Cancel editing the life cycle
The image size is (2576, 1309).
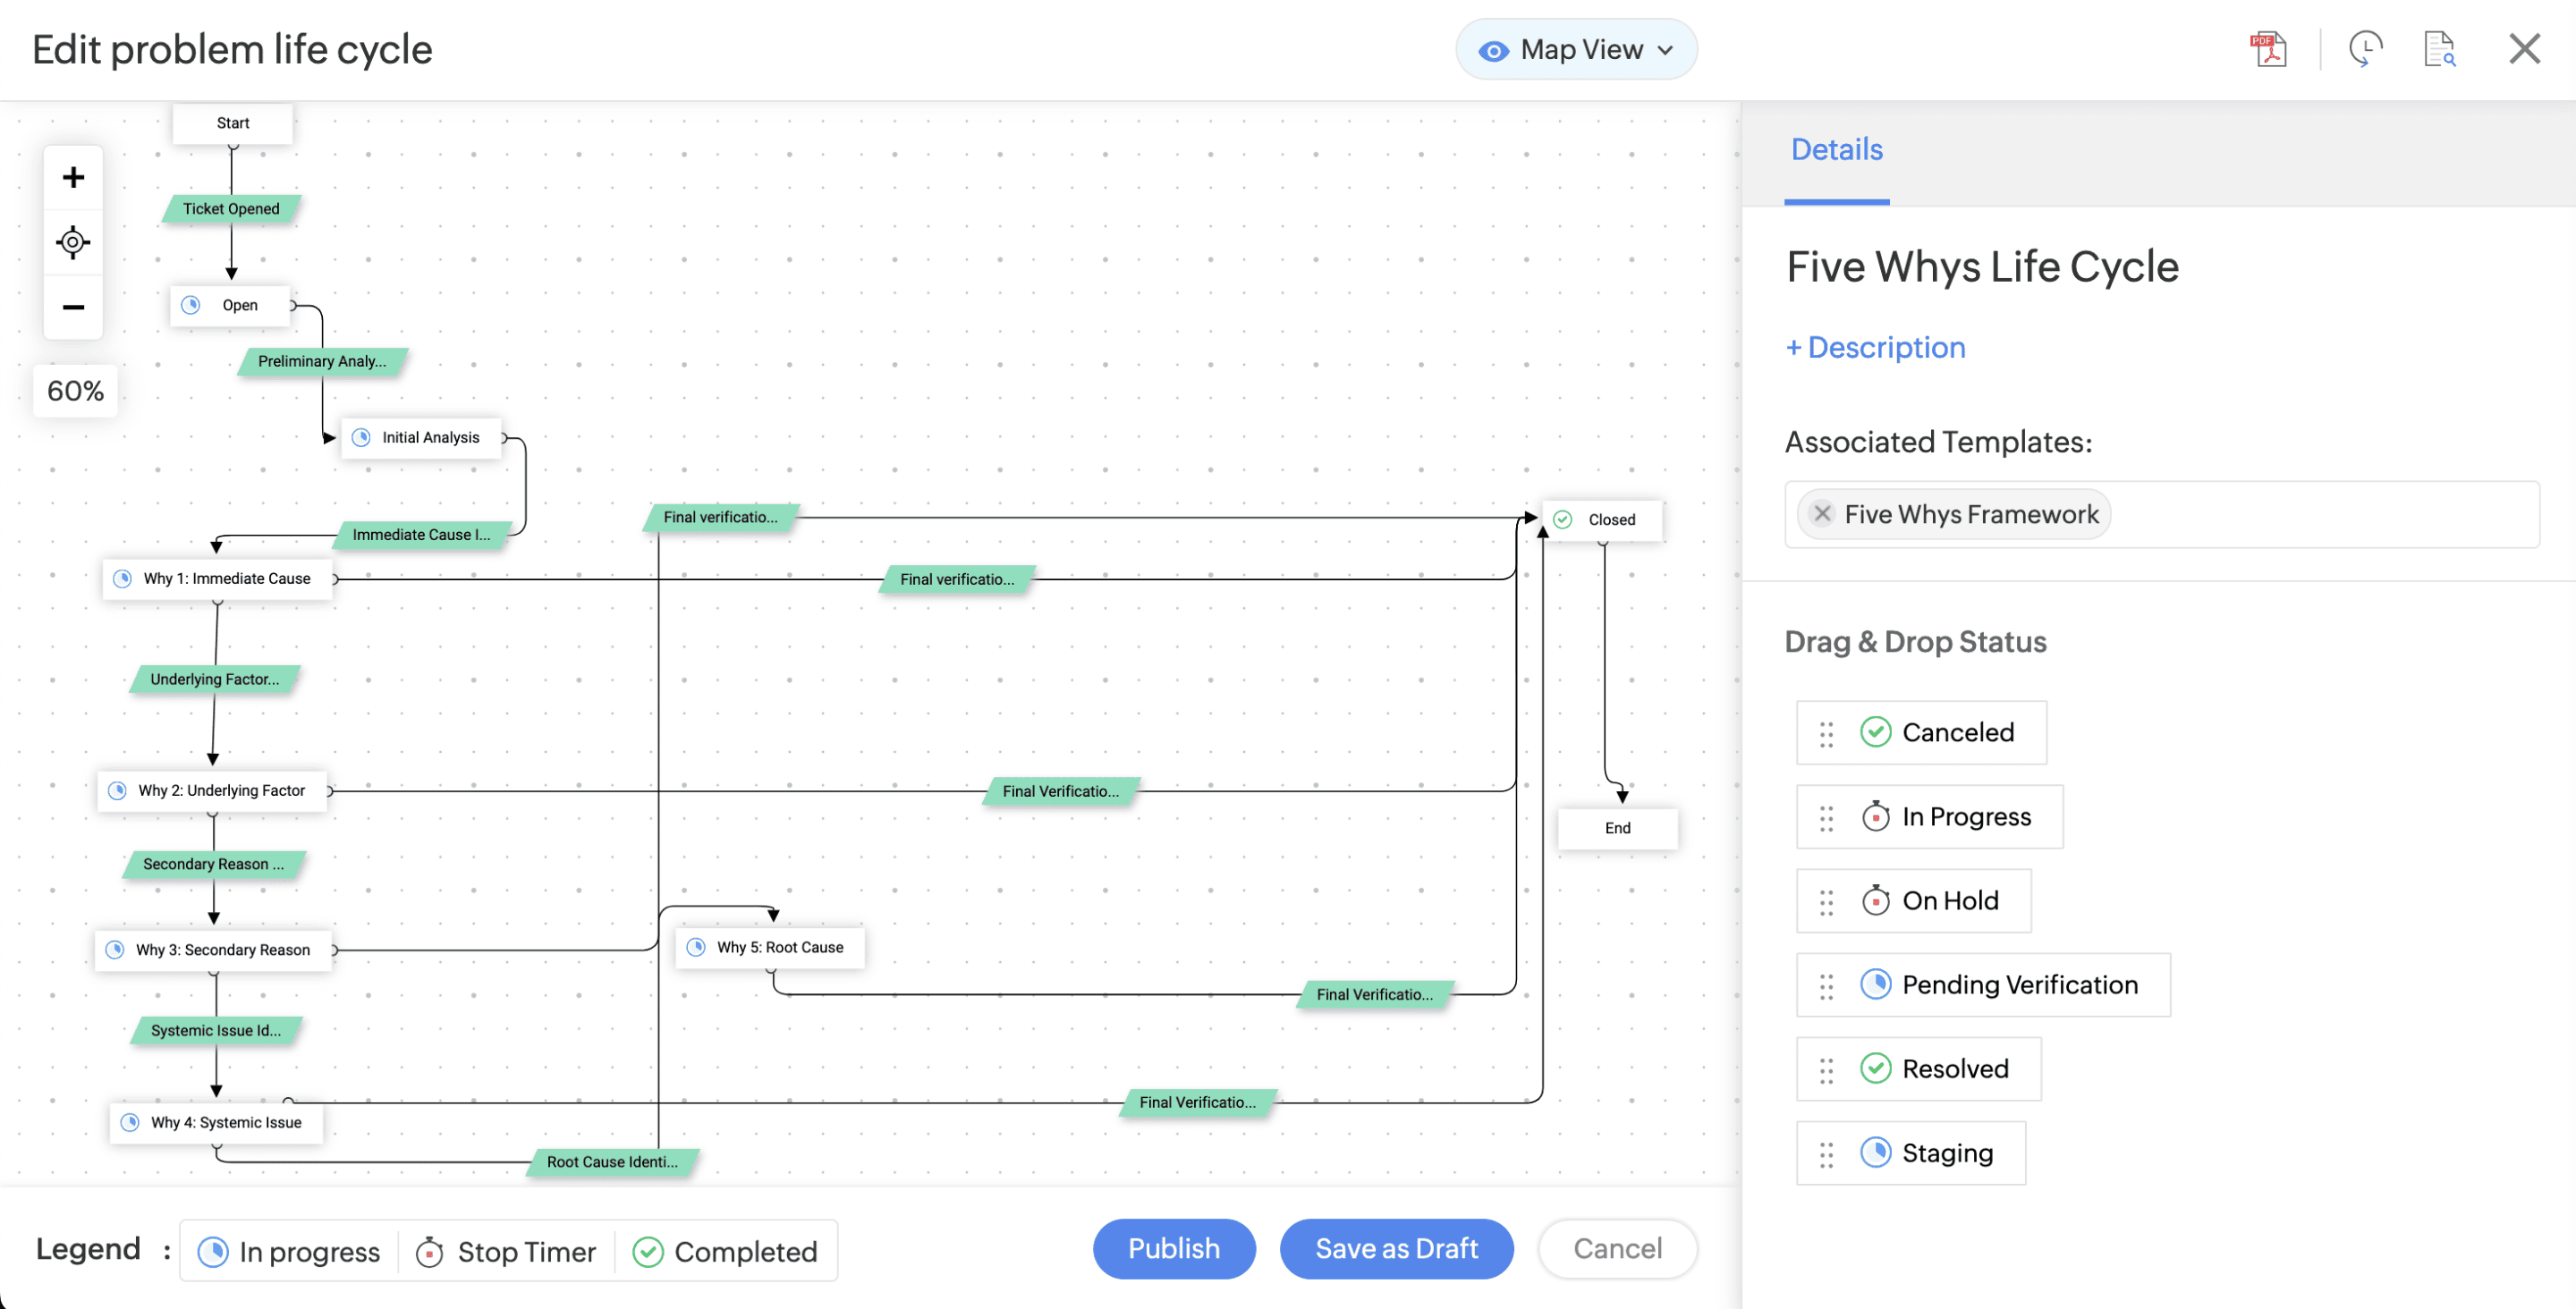1616,1248
